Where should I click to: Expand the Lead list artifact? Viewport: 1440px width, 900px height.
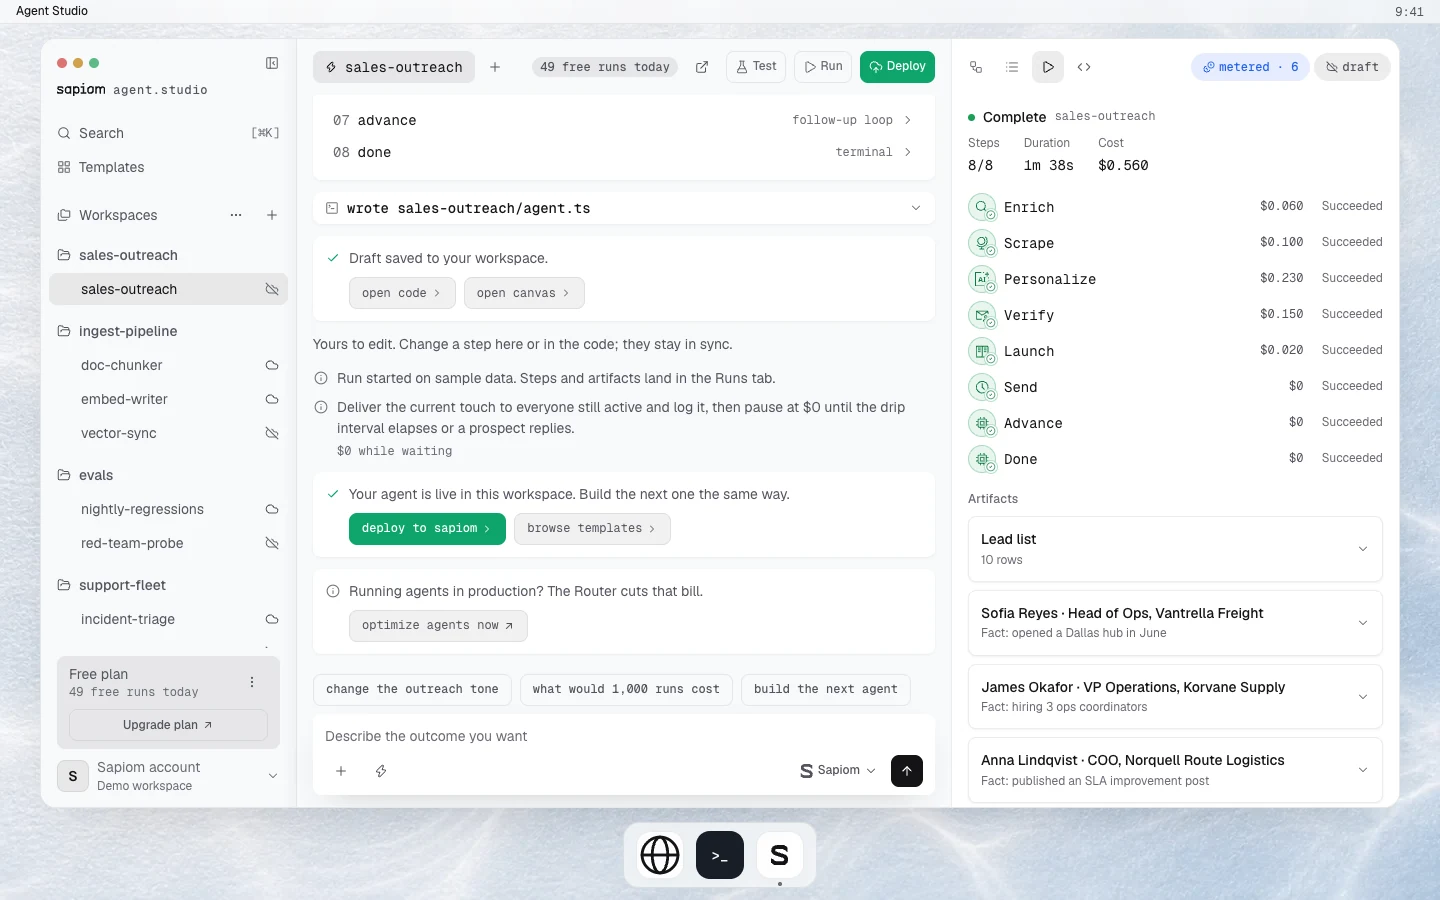(x=1175, y=549)
